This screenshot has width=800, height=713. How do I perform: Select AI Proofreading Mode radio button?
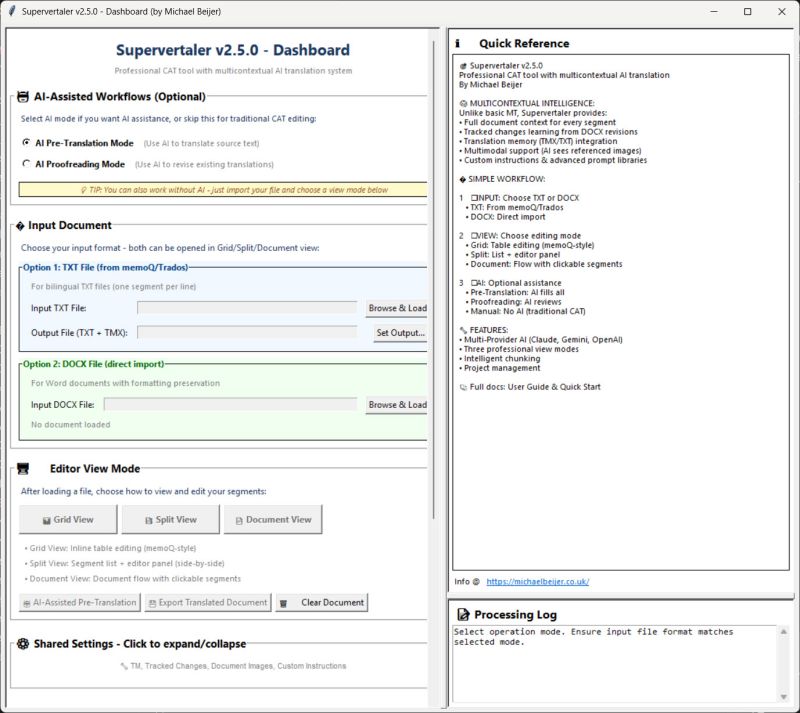[26, 164]
